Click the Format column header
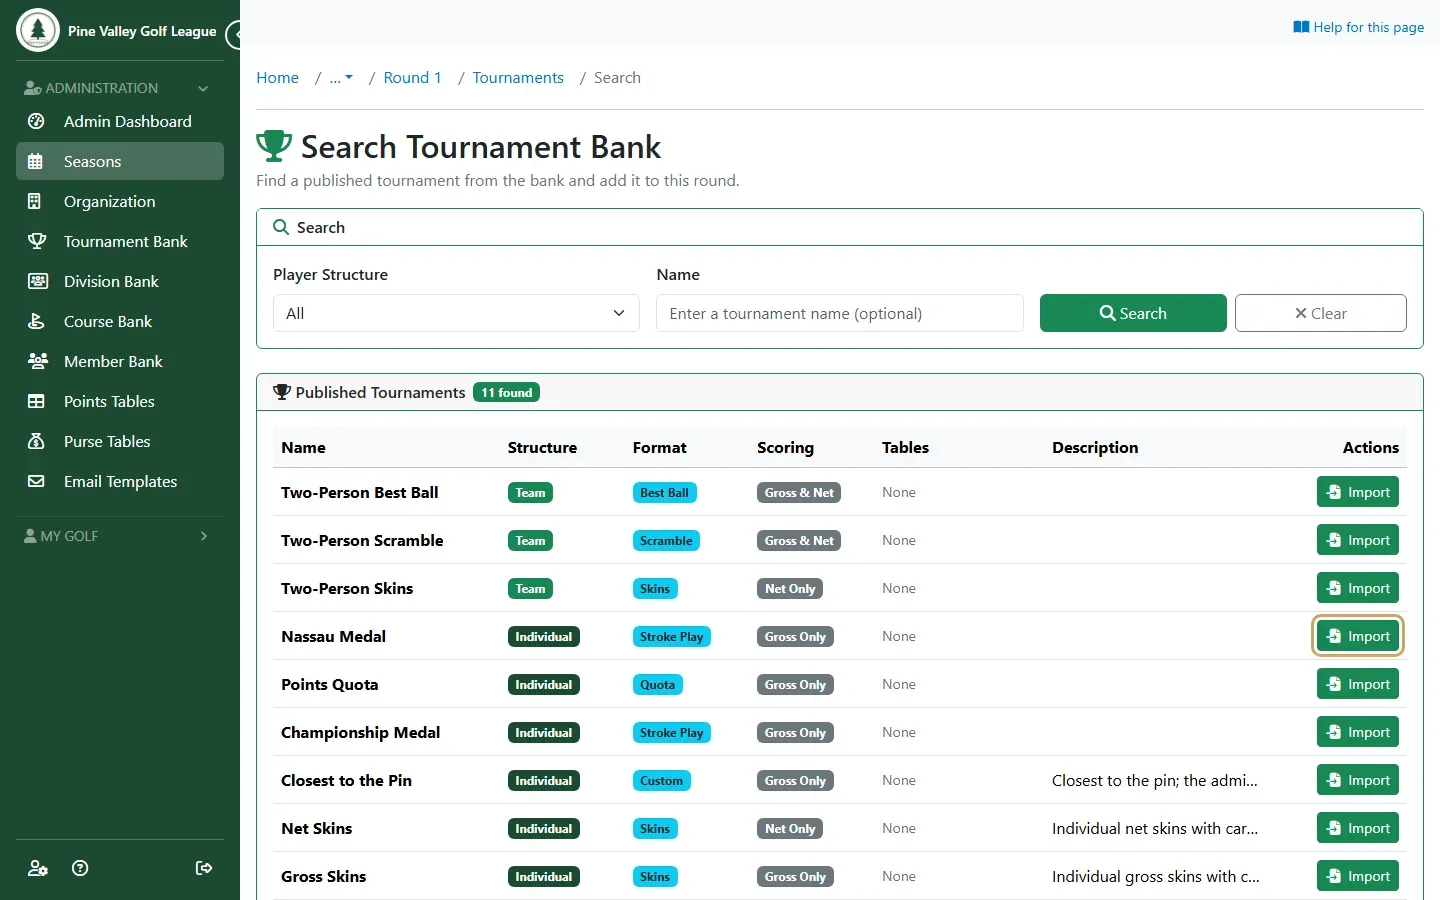Screen dimensions: 1440x900 pos(659,447)
